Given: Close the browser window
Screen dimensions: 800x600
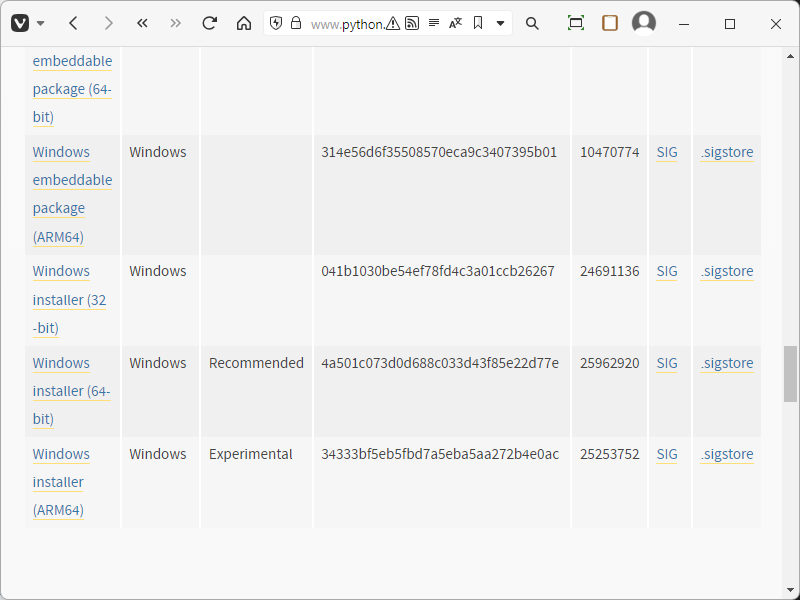Looking at the screenshot, I should [x=776, y=24].
